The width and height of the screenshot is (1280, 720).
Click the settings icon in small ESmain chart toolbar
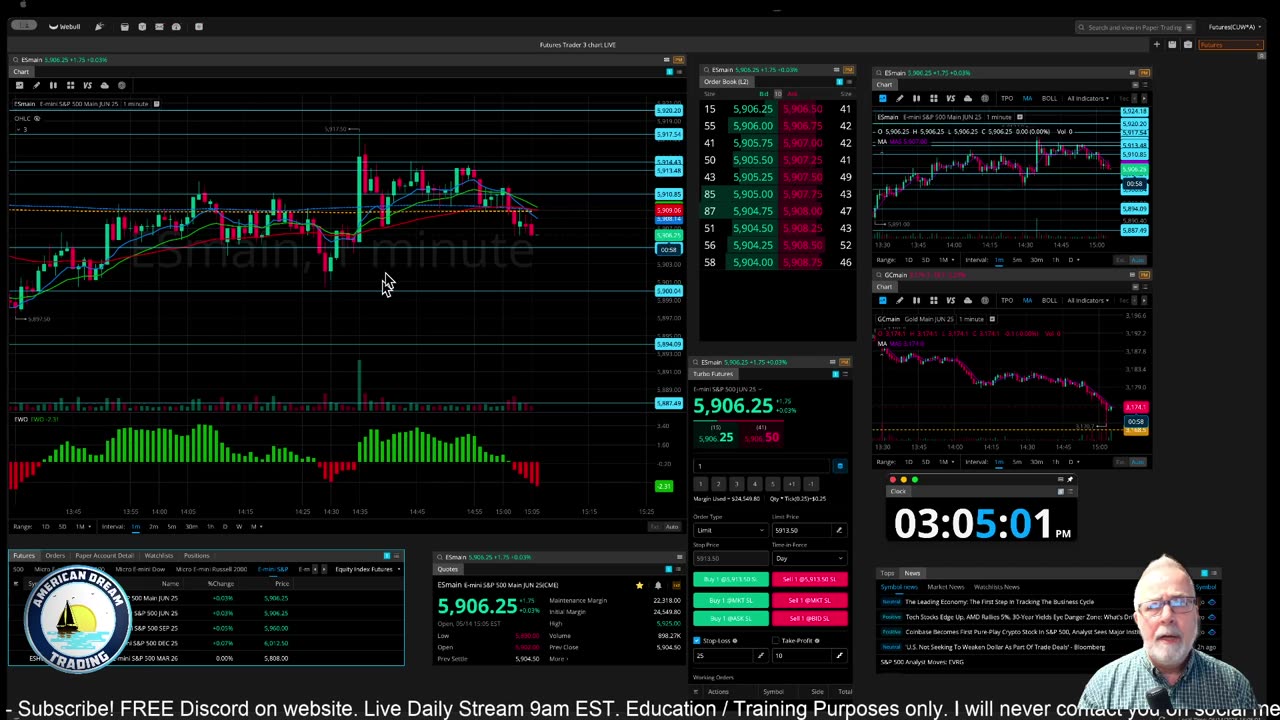point(984,98)
